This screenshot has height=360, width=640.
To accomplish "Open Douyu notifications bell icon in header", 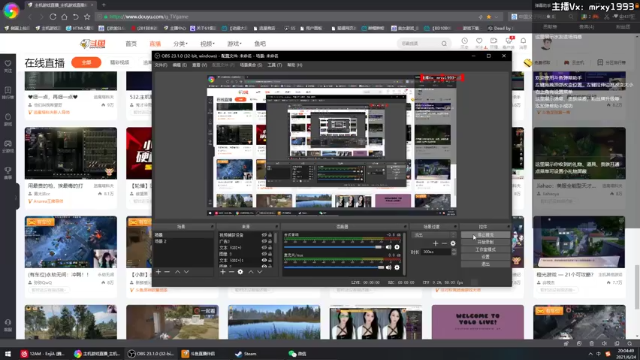I will coord(523,41).
